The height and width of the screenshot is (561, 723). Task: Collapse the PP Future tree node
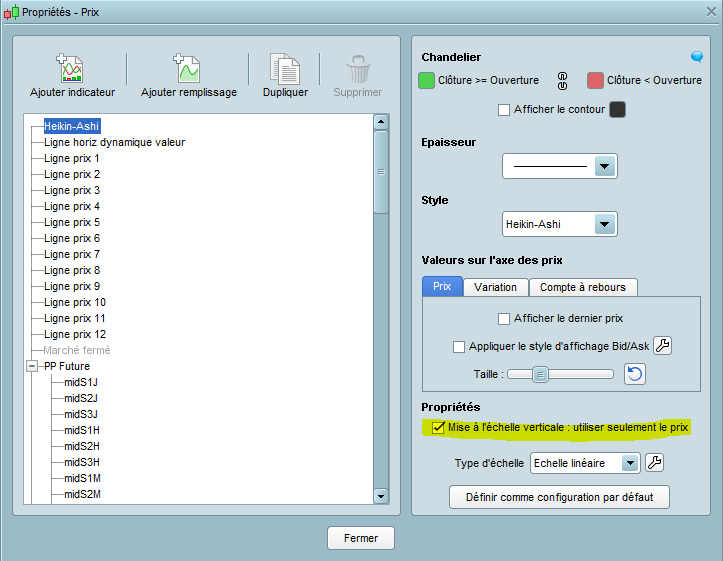pyautogui.click(x=32, y=366)
